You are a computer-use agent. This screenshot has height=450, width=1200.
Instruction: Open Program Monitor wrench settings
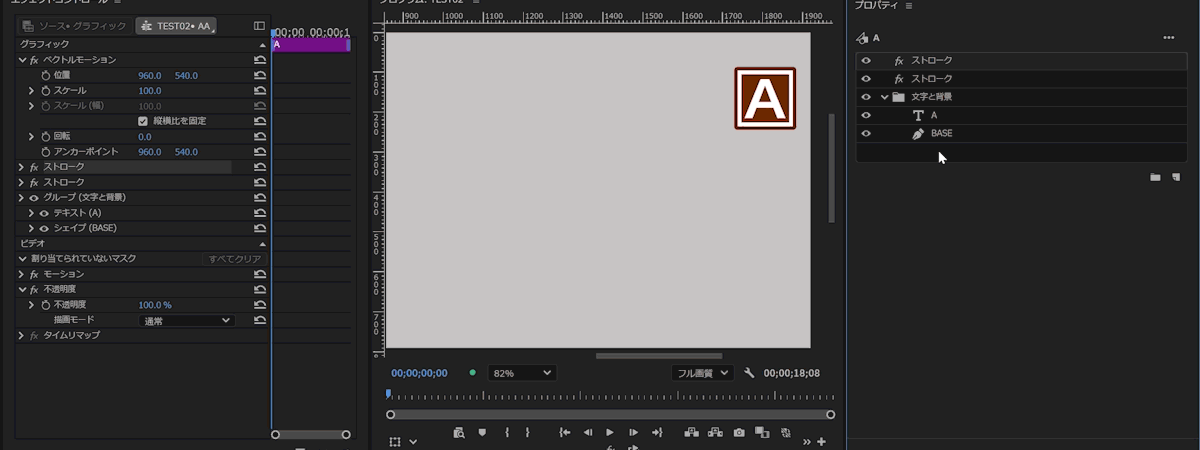(x=749, y=373)
